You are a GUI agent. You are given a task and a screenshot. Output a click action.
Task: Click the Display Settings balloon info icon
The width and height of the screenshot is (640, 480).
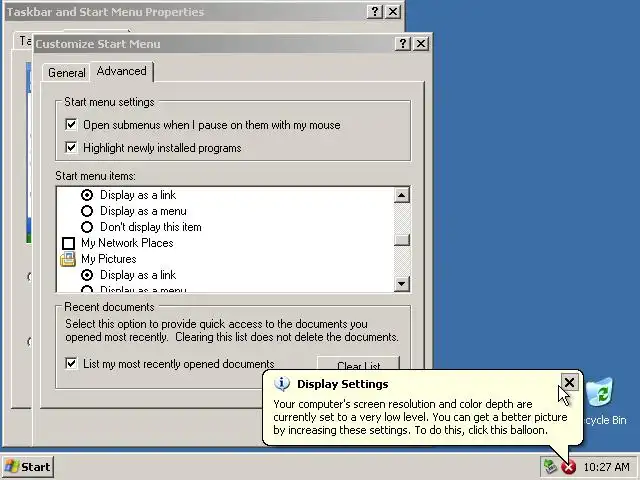point(282,384)
